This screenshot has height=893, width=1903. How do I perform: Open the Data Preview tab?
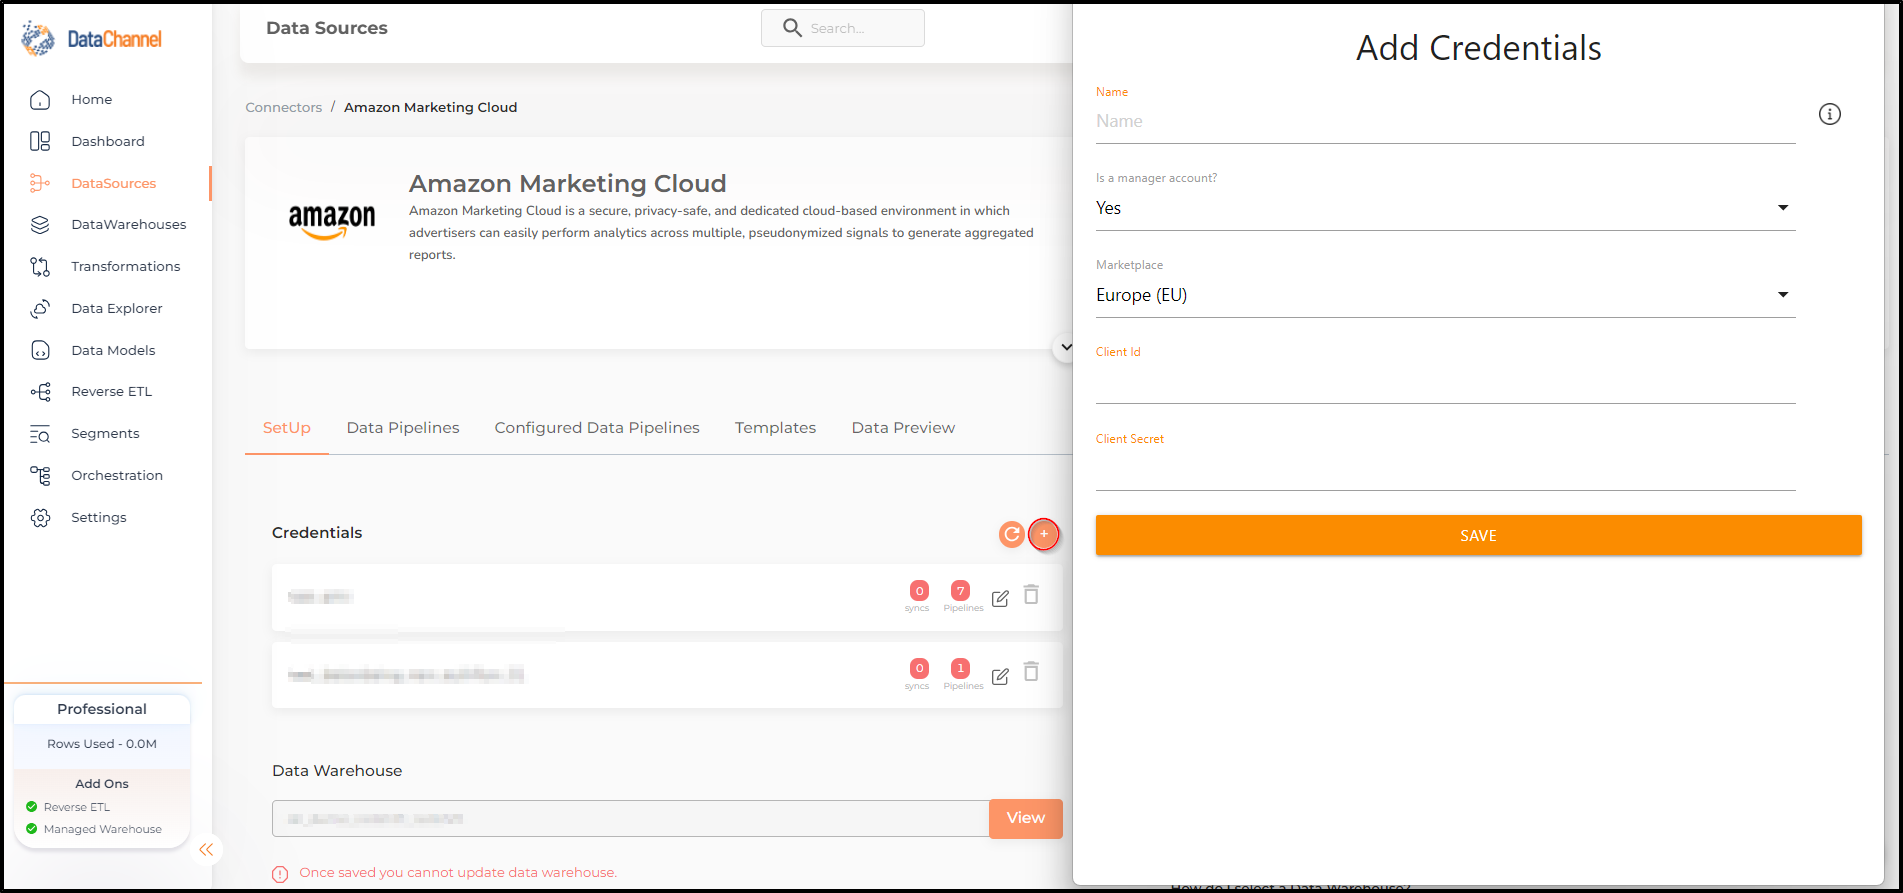point(903,428)
